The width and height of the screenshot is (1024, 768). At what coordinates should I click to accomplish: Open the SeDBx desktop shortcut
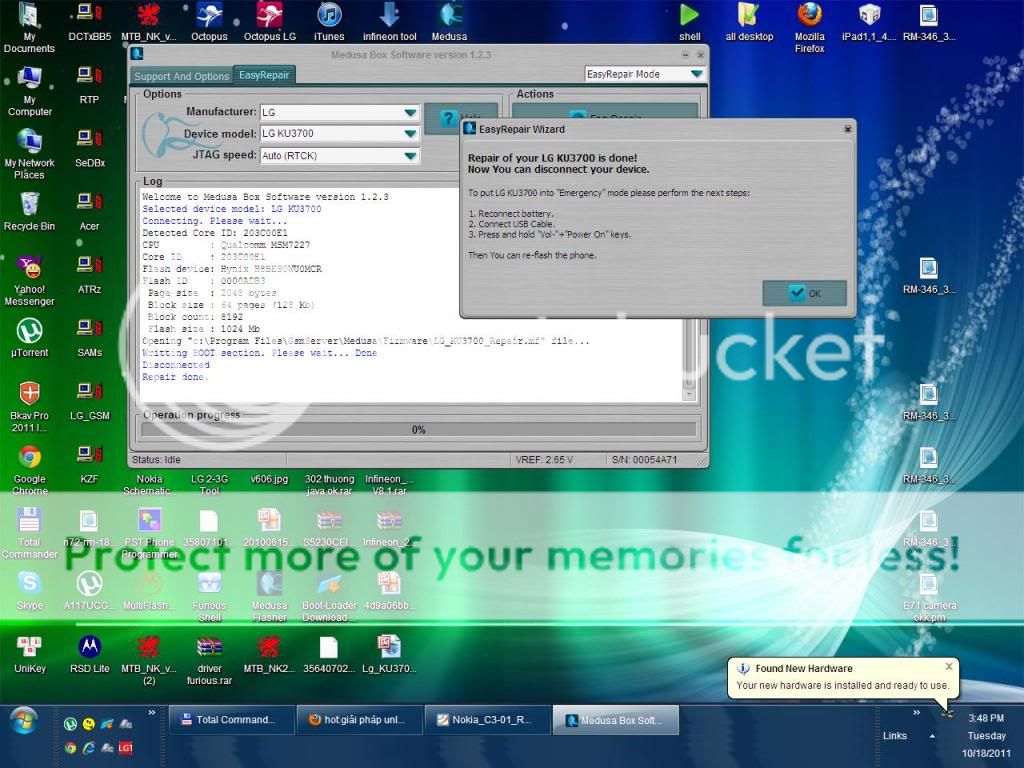pyautogui.click(x=89, y=149)
